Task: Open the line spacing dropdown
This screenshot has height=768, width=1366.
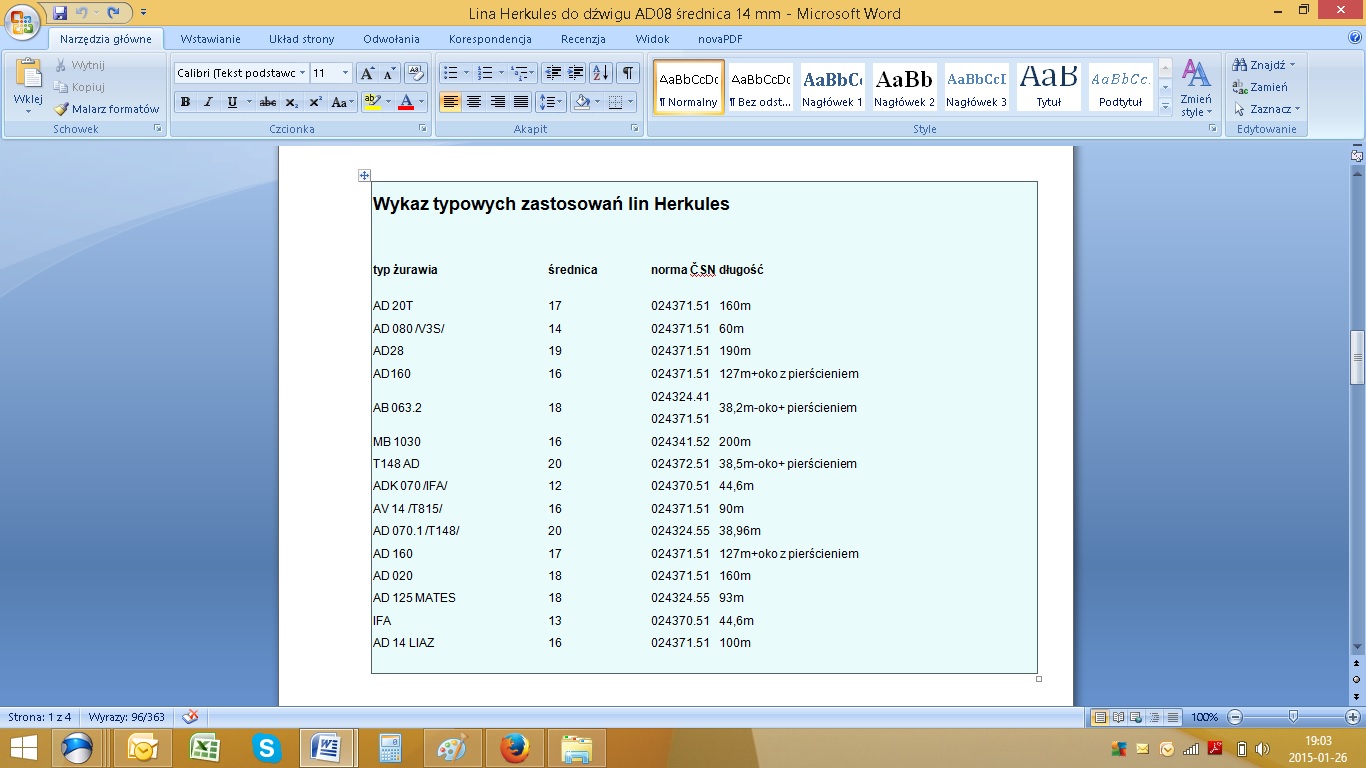Action: (x=551, y=102)
